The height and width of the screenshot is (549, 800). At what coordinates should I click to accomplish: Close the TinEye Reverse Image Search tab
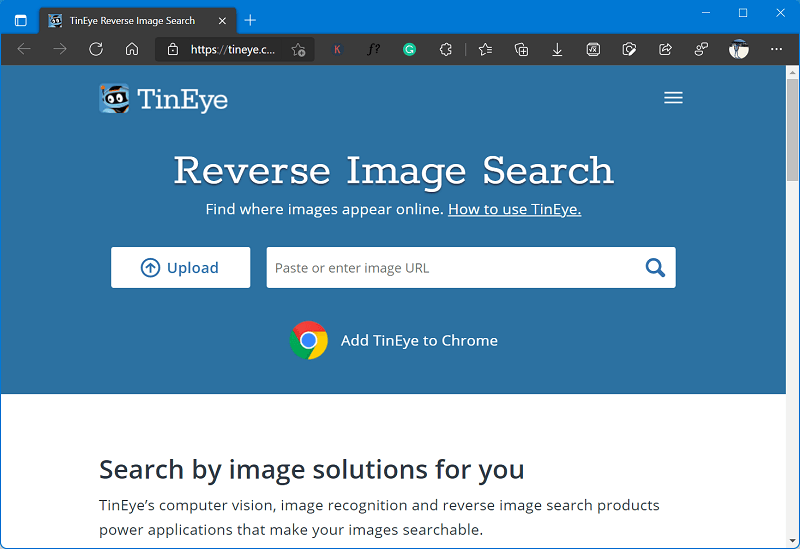(x=222, y=21)
